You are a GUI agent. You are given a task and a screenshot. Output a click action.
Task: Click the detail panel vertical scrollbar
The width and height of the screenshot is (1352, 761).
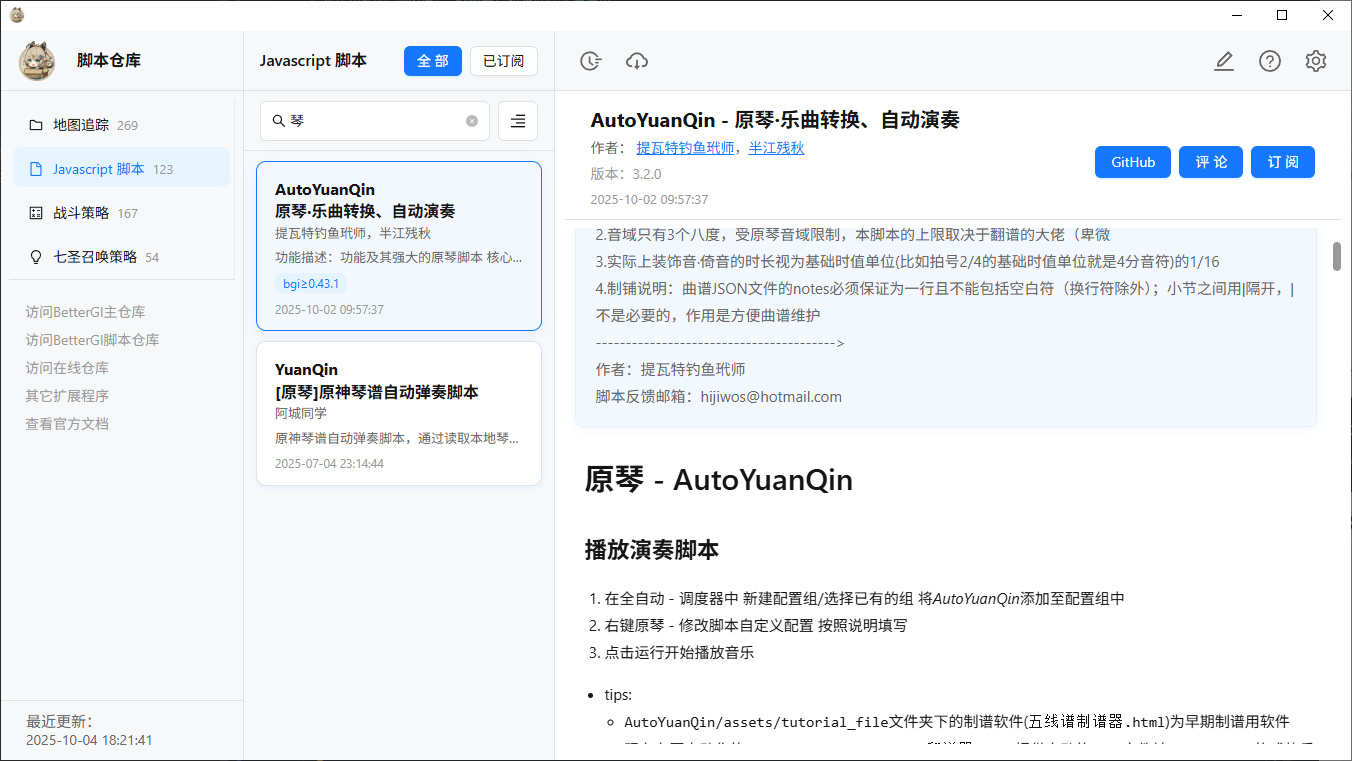click(1336, 256)
